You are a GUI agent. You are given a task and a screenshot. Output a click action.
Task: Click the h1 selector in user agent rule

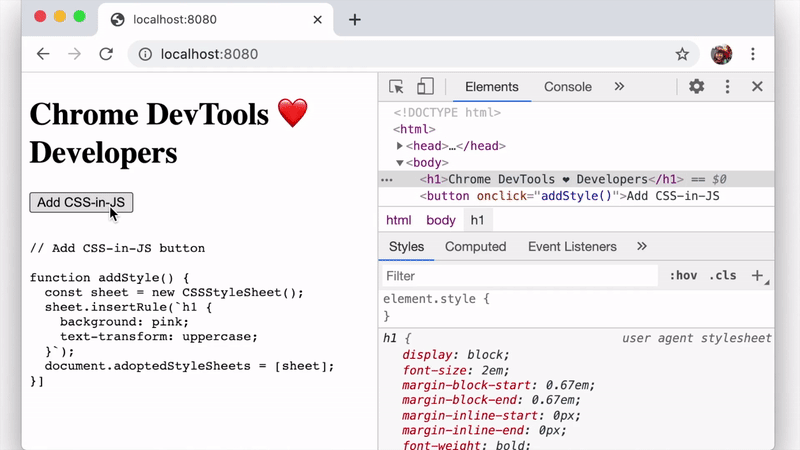point(390,338)
